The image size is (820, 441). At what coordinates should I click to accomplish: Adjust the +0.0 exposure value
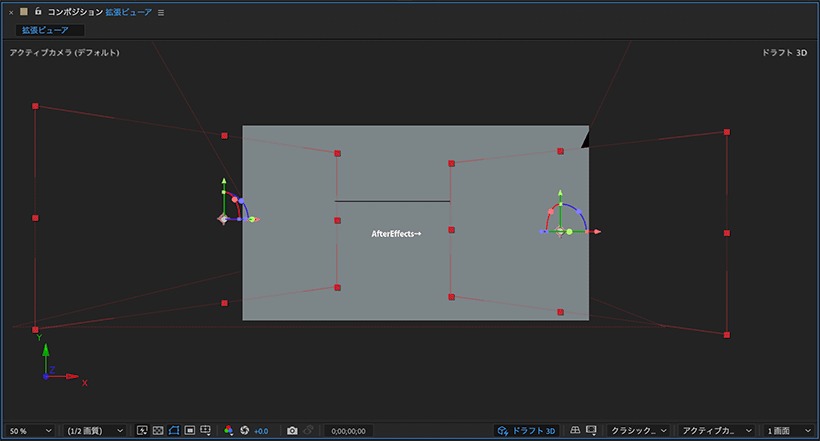click(261, 431)
